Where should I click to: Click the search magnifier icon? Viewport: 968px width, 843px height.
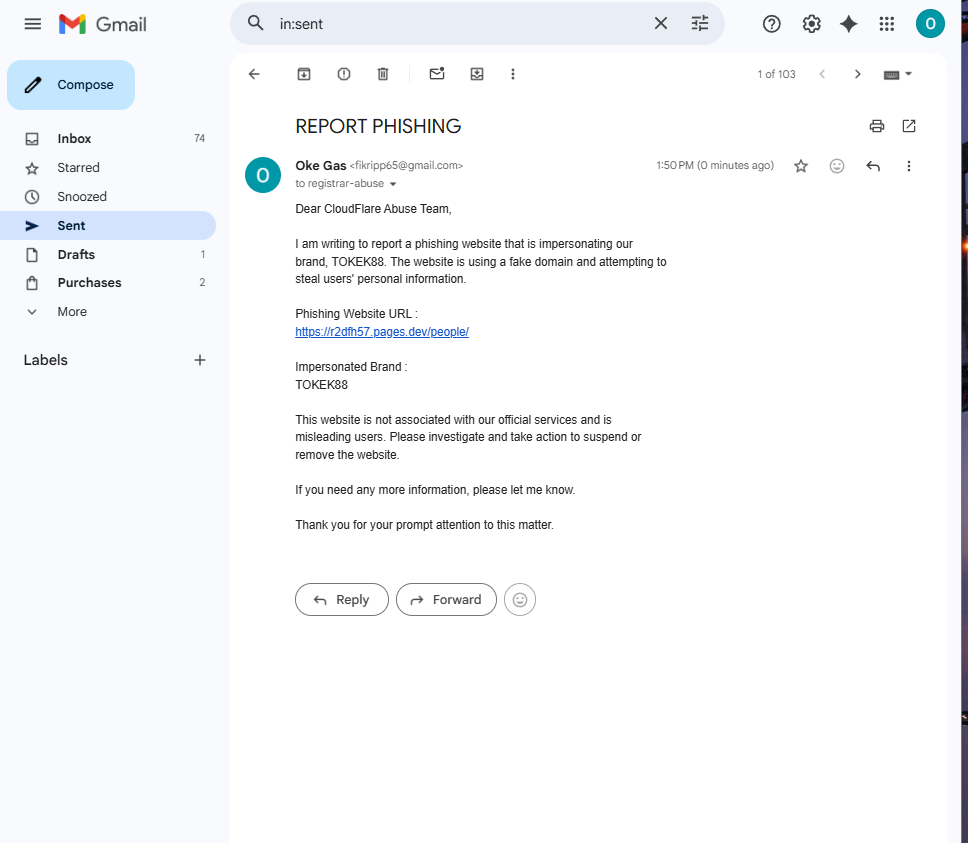[x=256, y=23]
